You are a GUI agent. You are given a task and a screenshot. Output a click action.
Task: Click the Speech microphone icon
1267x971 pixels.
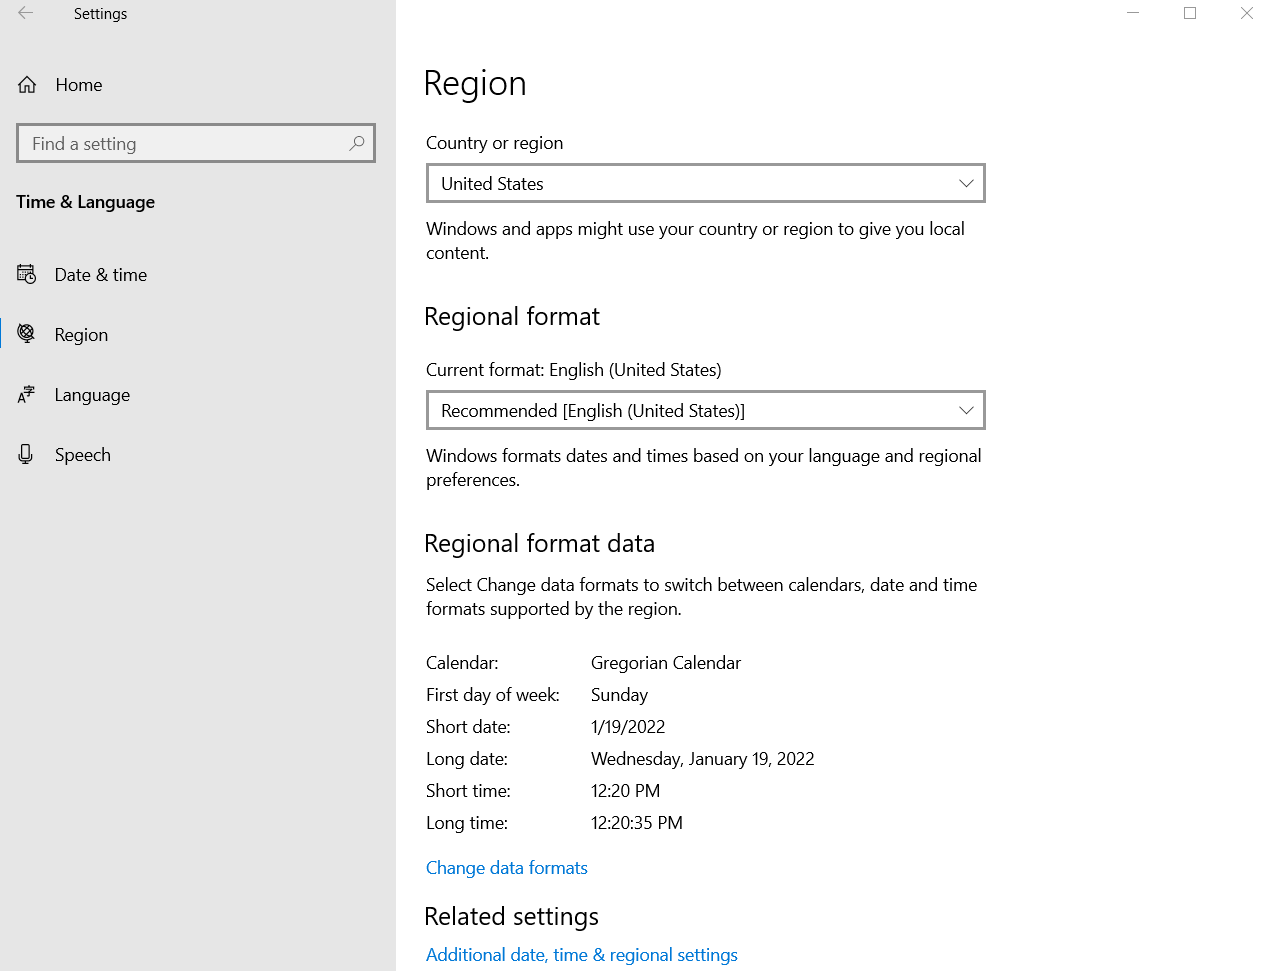[x=26, y=455]
